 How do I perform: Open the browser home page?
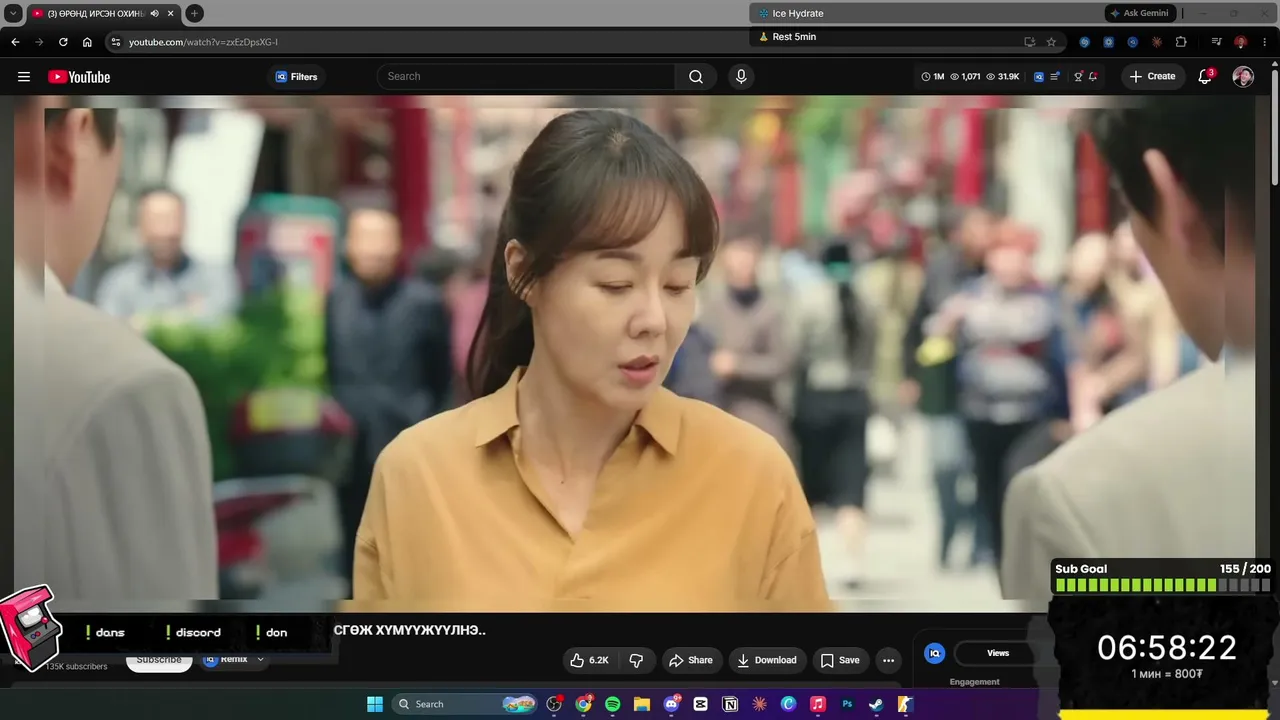87,42
